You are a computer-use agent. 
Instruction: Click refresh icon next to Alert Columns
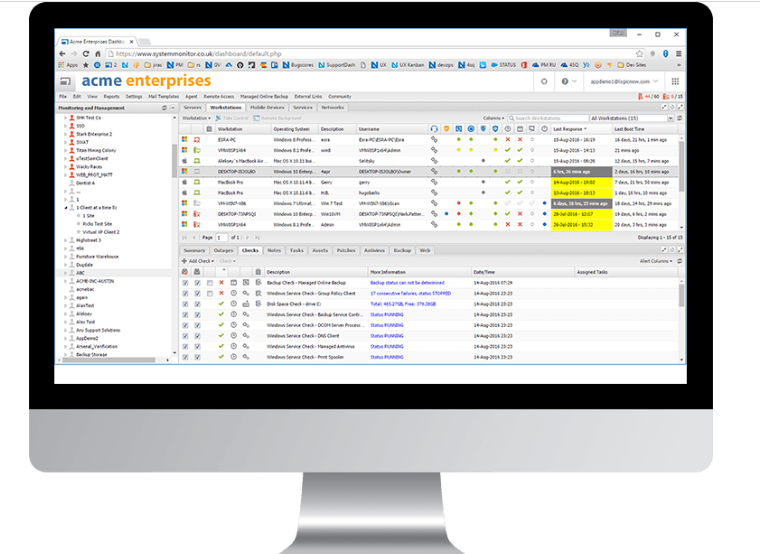pyautogui.click(x=680, y=261)
